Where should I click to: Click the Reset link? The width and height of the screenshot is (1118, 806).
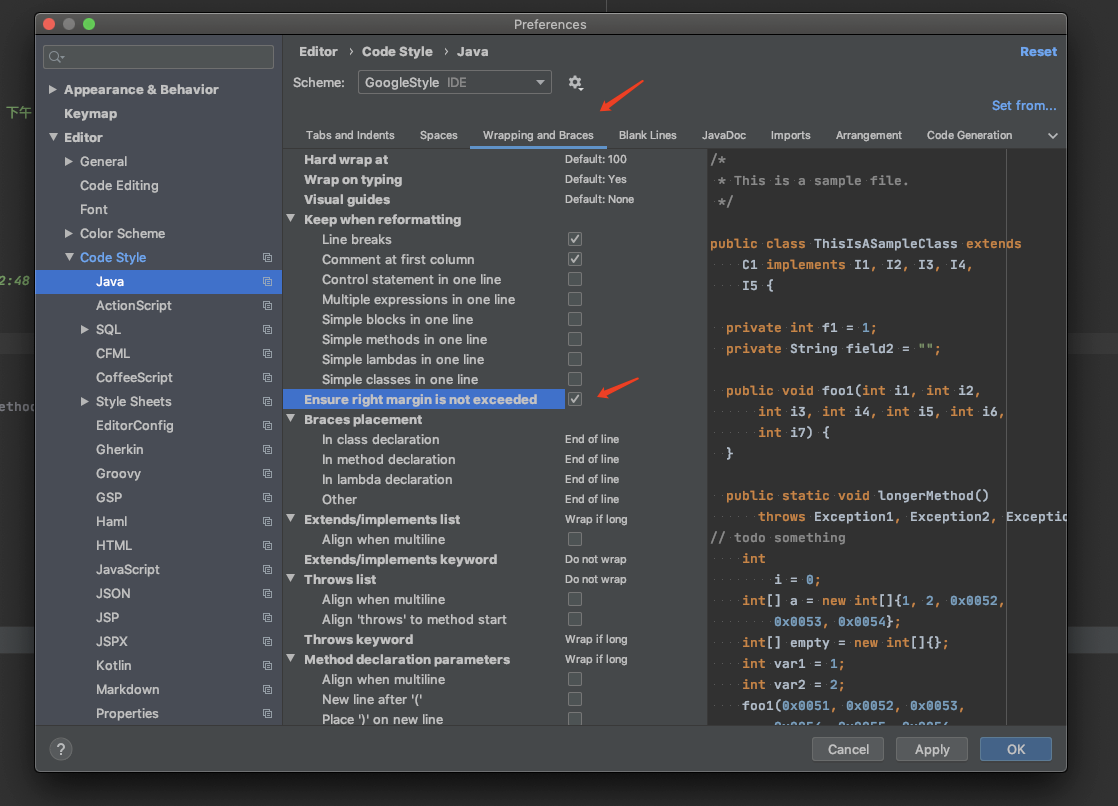point(1038,51)
